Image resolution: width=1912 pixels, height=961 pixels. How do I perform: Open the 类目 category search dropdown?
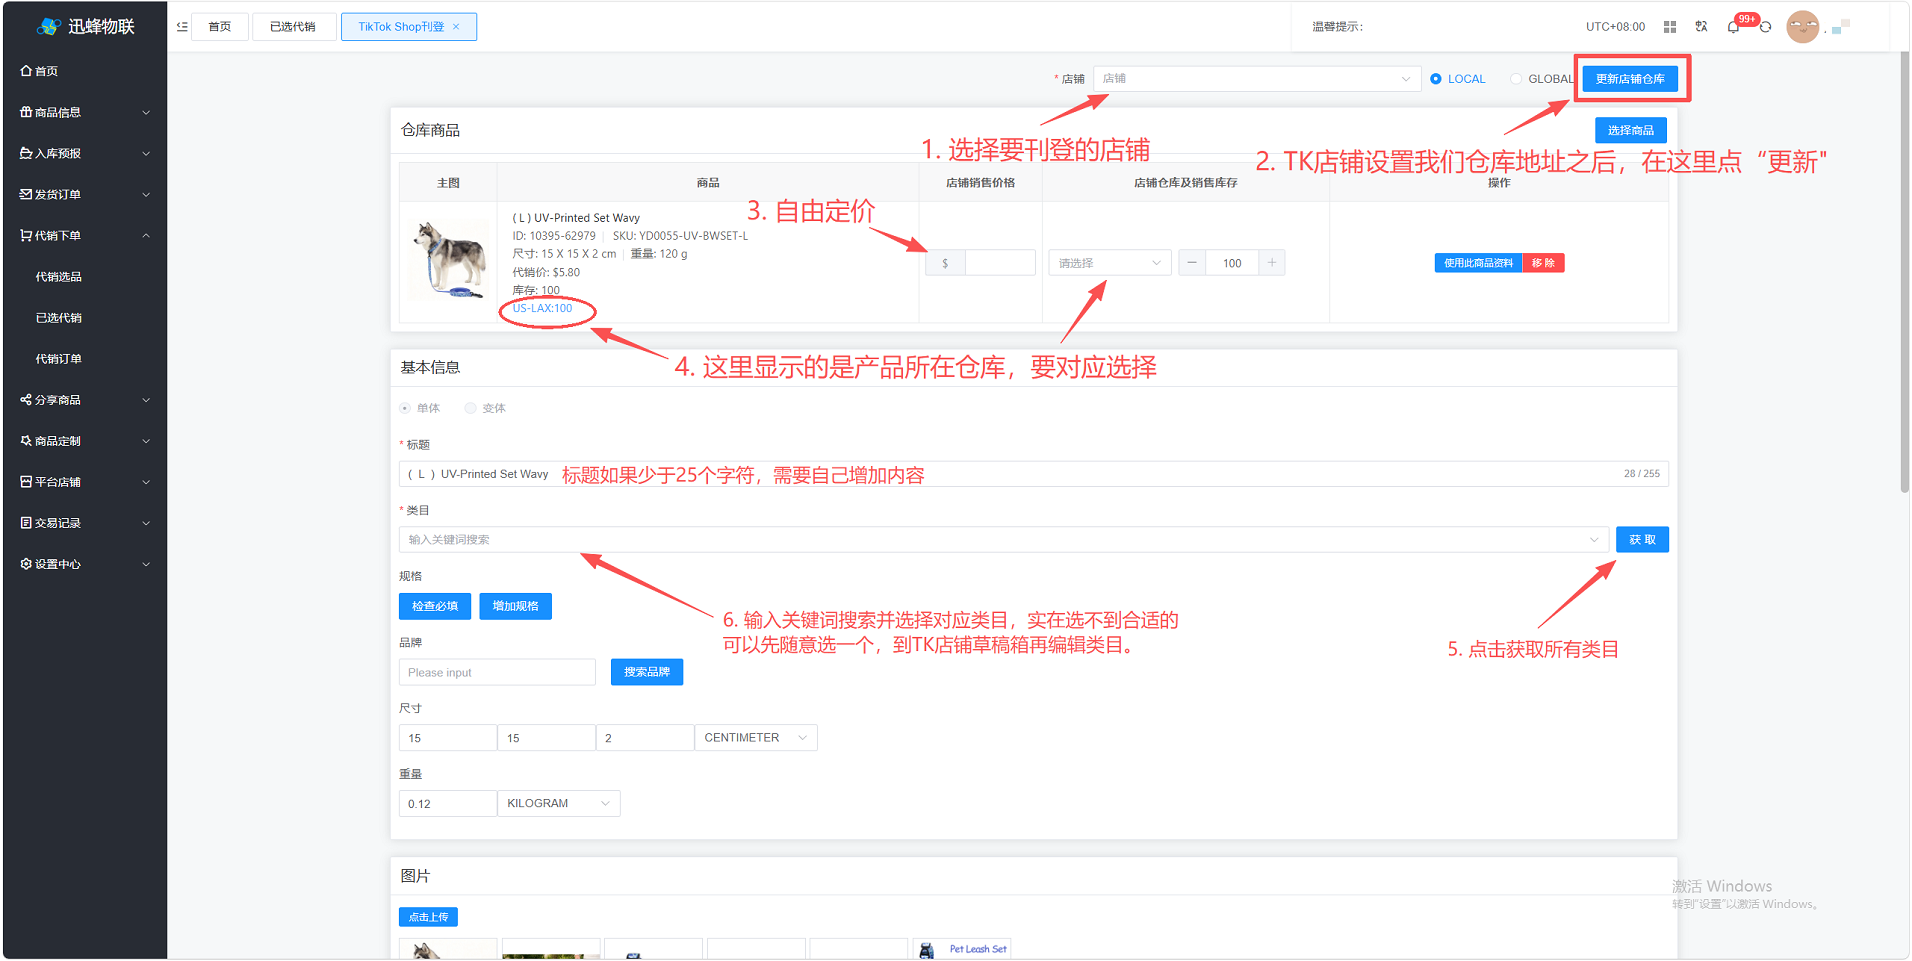point(1004,540)
